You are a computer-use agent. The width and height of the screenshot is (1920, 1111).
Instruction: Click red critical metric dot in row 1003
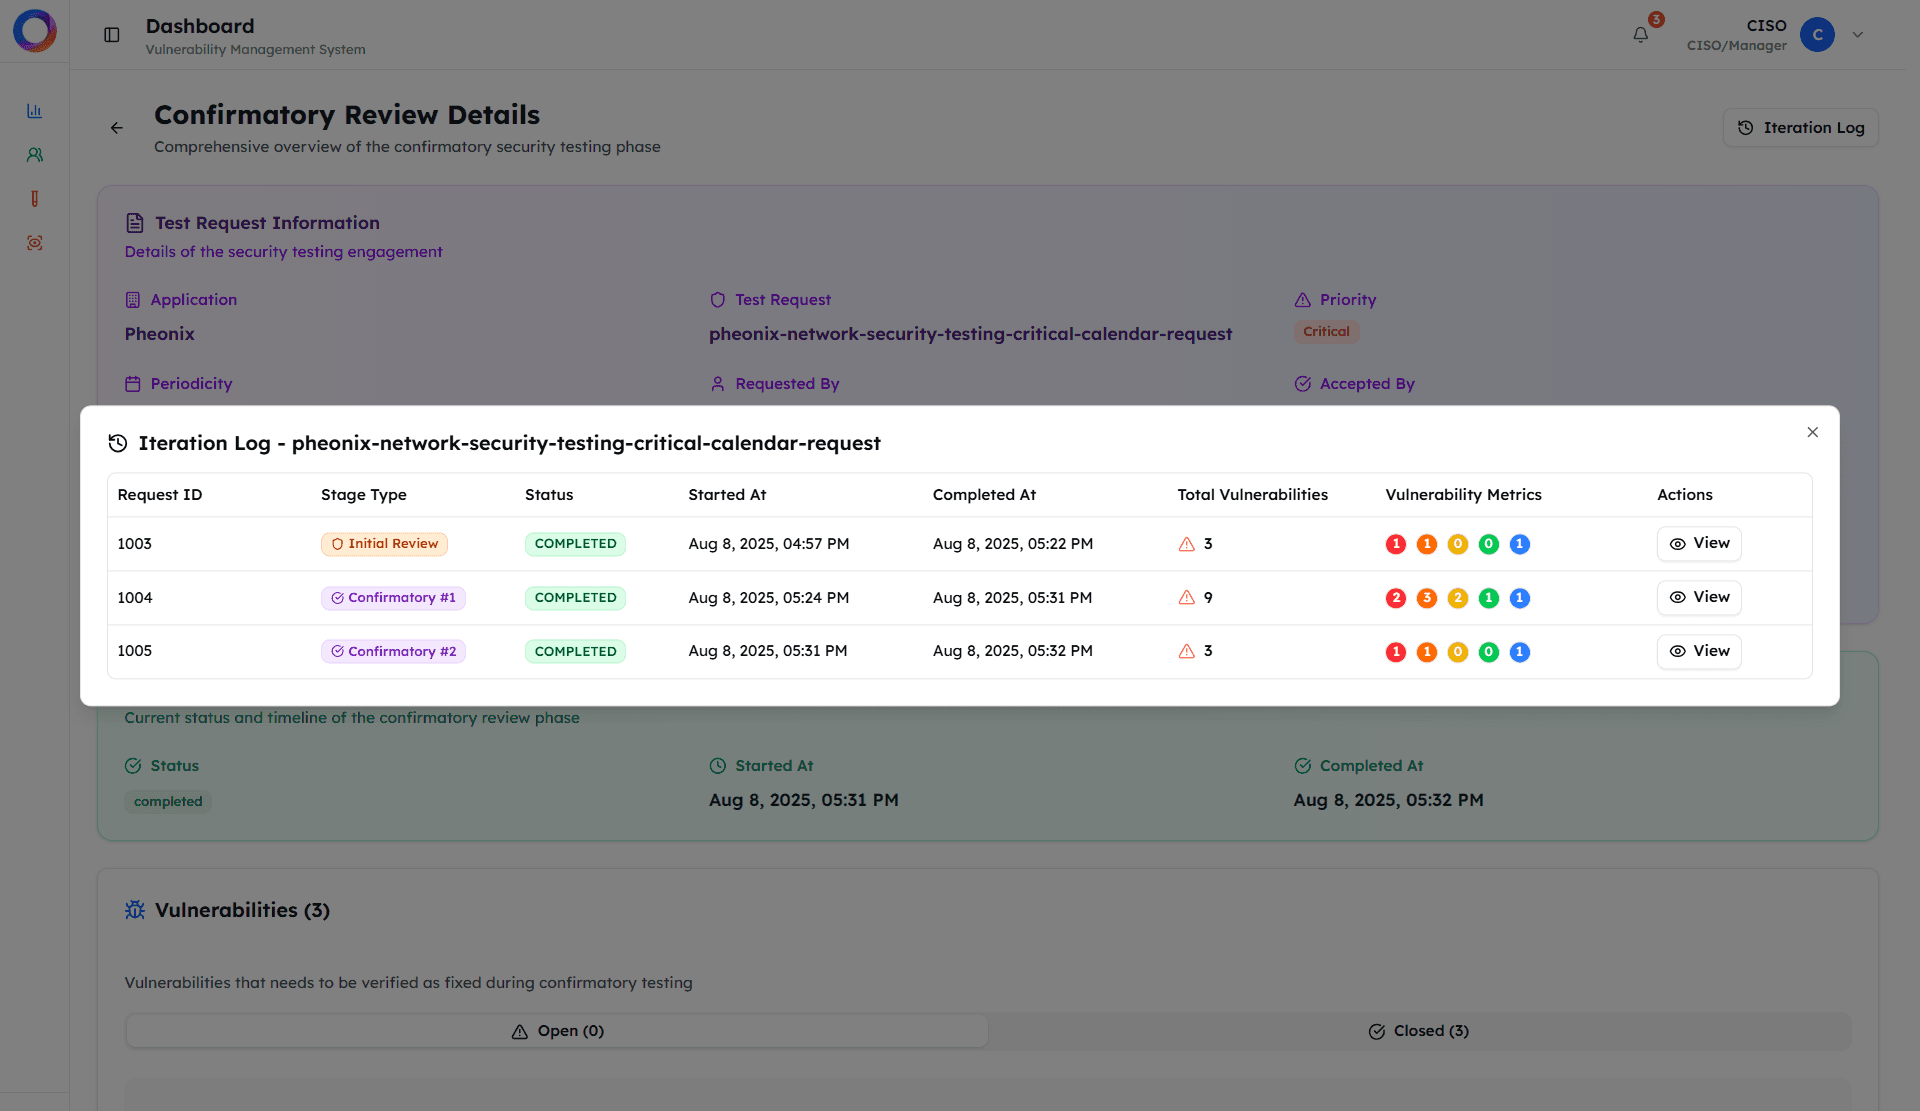tap(1396, 544)
